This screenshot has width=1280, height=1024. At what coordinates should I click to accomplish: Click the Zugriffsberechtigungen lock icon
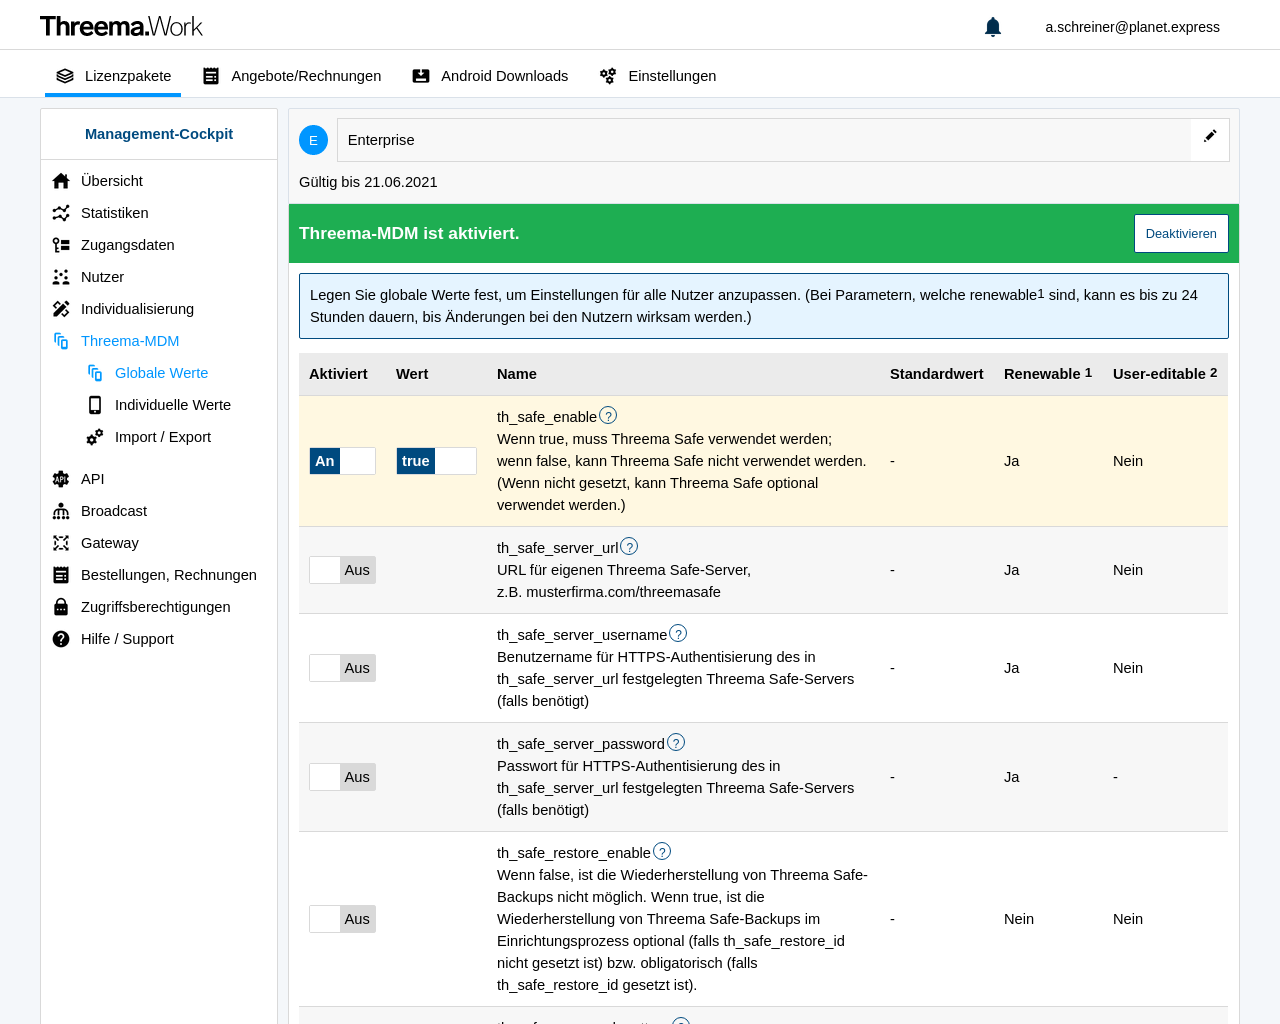61,607
